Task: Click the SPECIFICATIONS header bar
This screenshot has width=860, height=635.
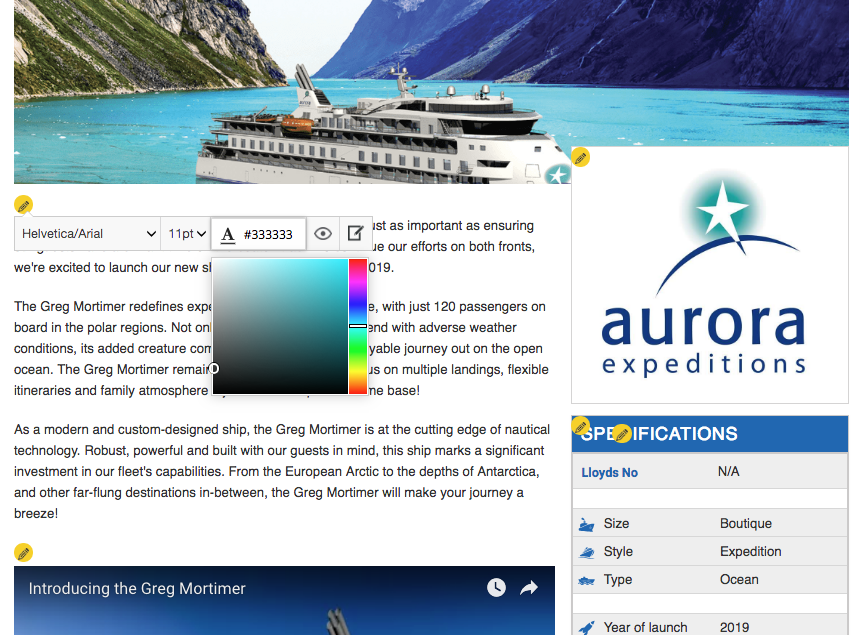Action: click(x=710, y=434)
